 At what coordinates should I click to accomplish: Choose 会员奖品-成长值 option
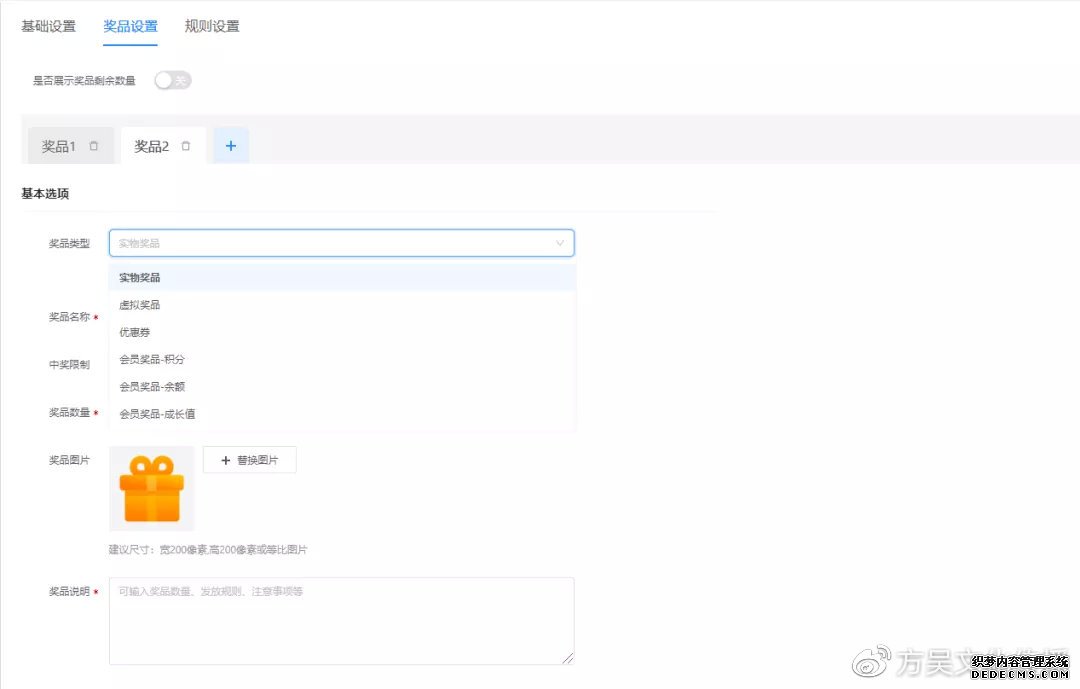(342, 413)
